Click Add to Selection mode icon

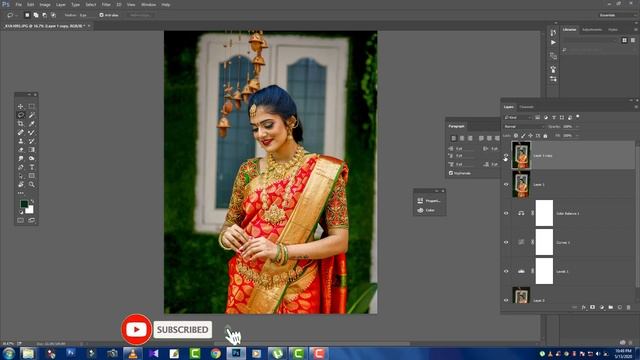36,15
